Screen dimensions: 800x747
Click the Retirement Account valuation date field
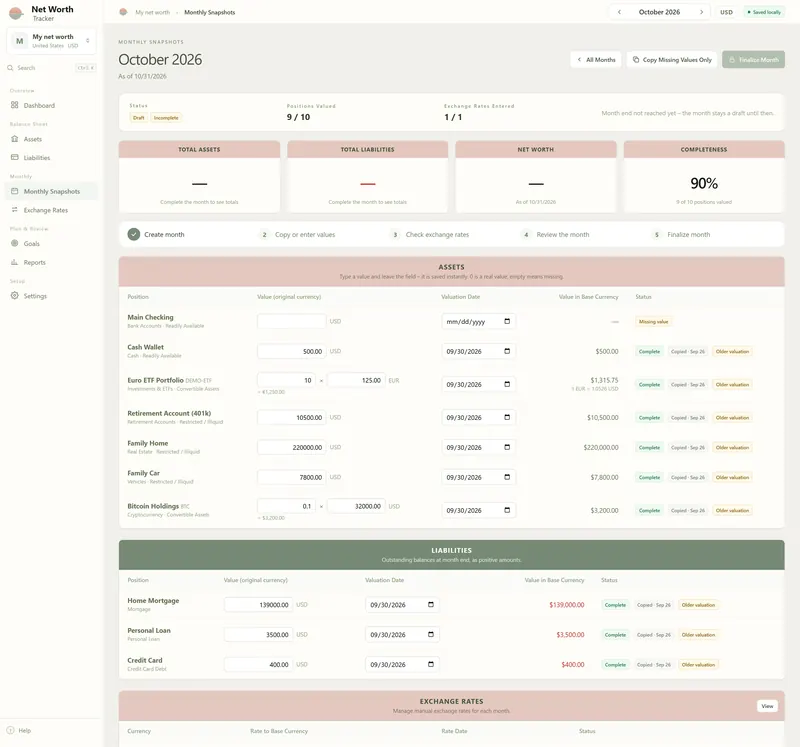pos(479,417)
